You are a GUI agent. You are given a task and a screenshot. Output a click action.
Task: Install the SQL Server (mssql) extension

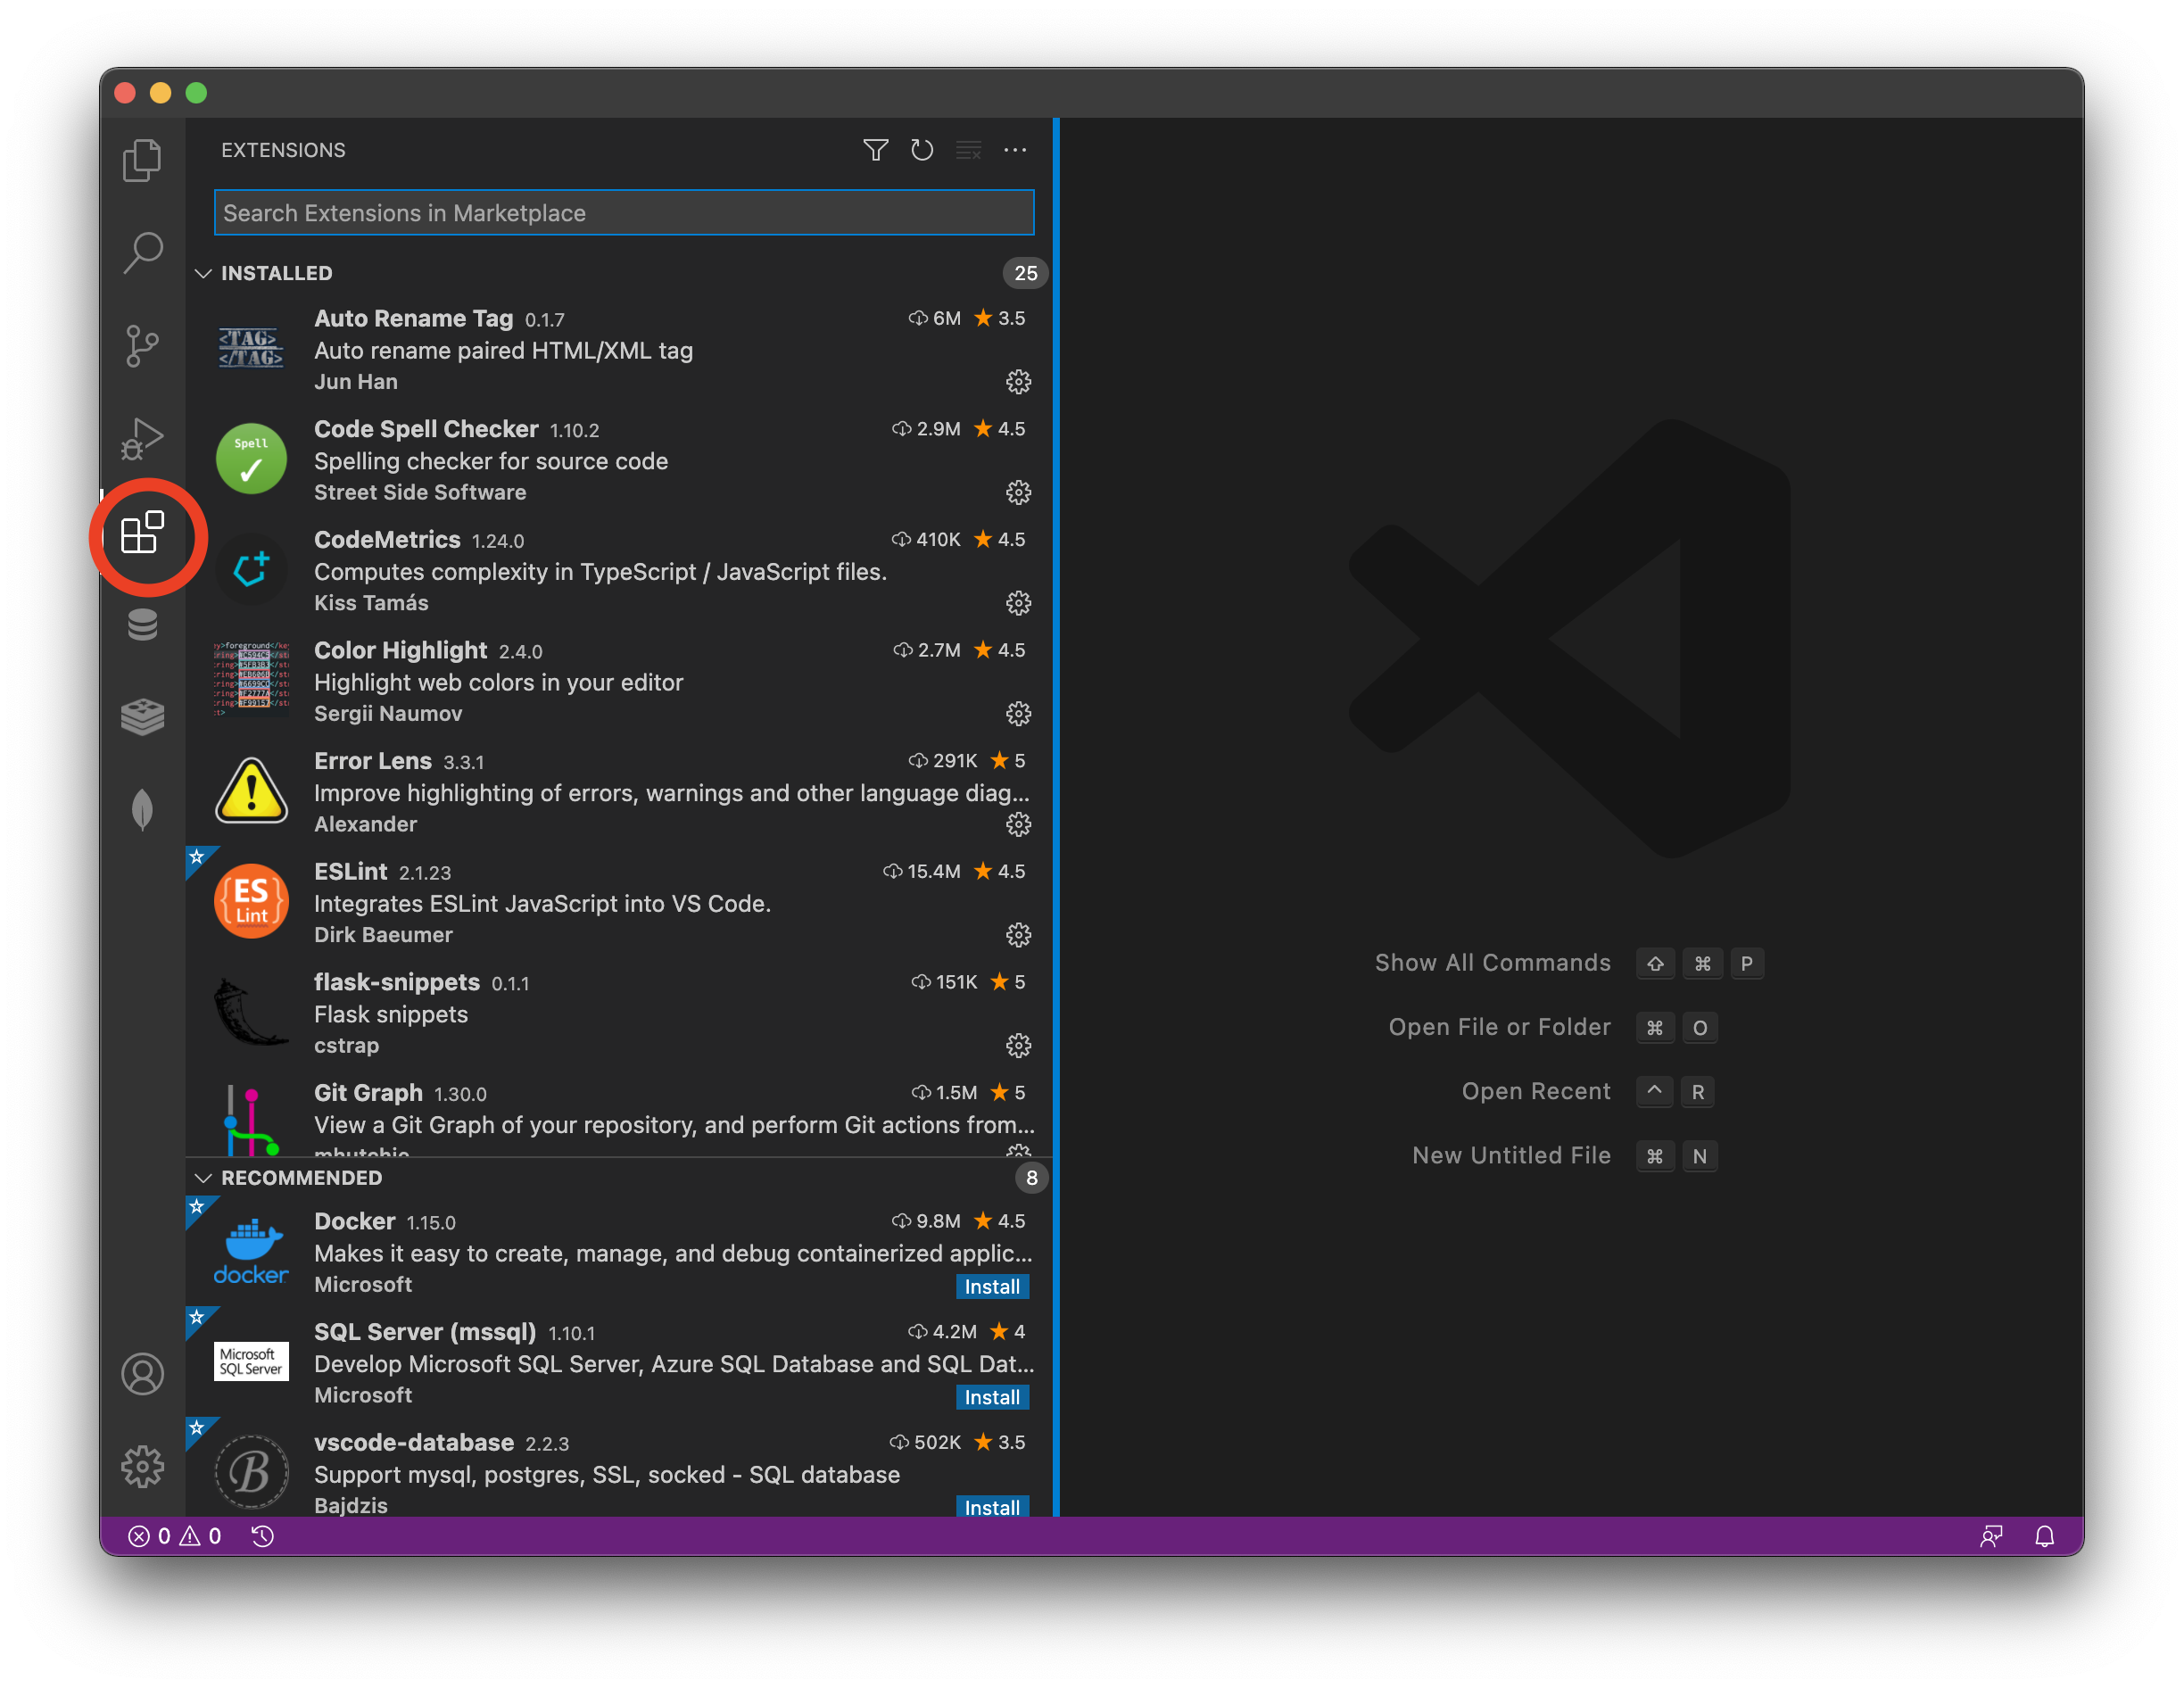pos(991,1397)
